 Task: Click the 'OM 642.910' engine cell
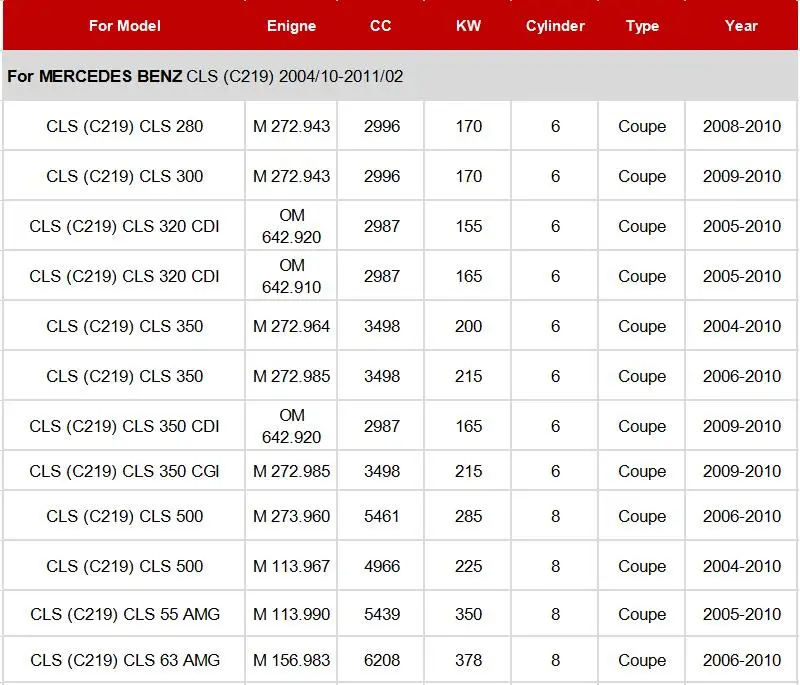[x=291, y=276]
